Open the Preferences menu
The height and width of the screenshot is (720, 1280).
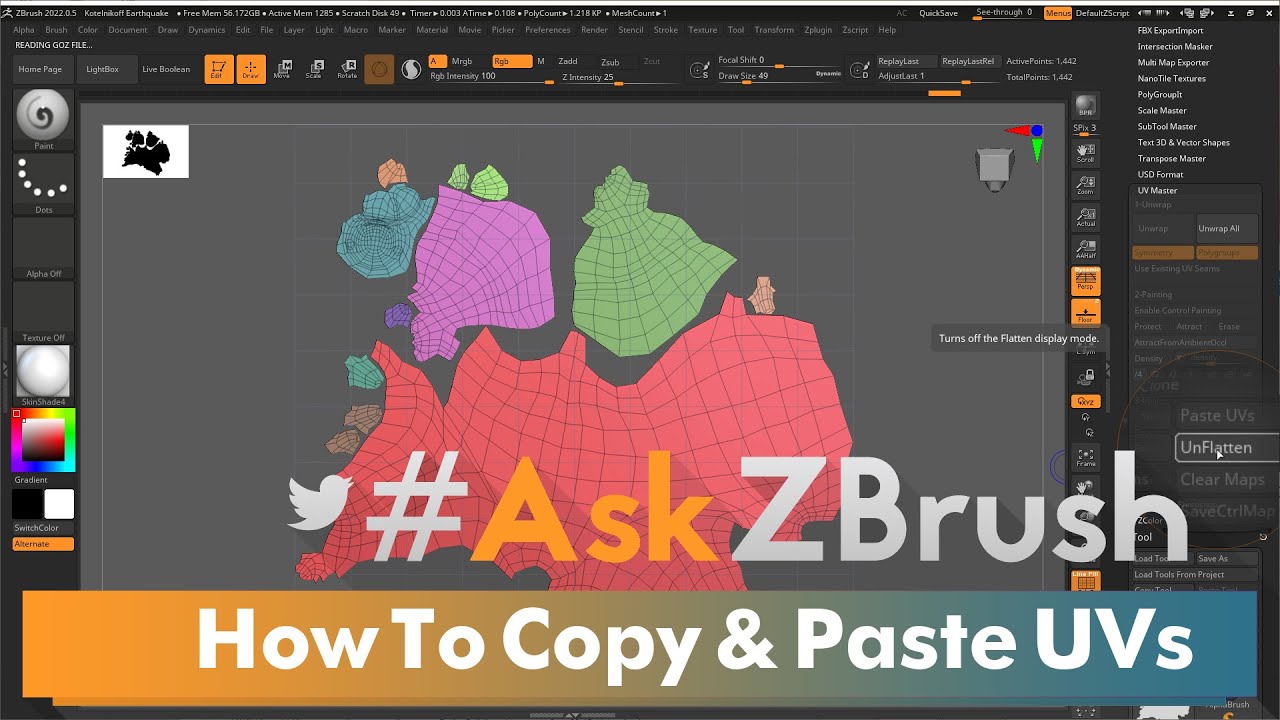pyautogui.click(x=548, y=30)
